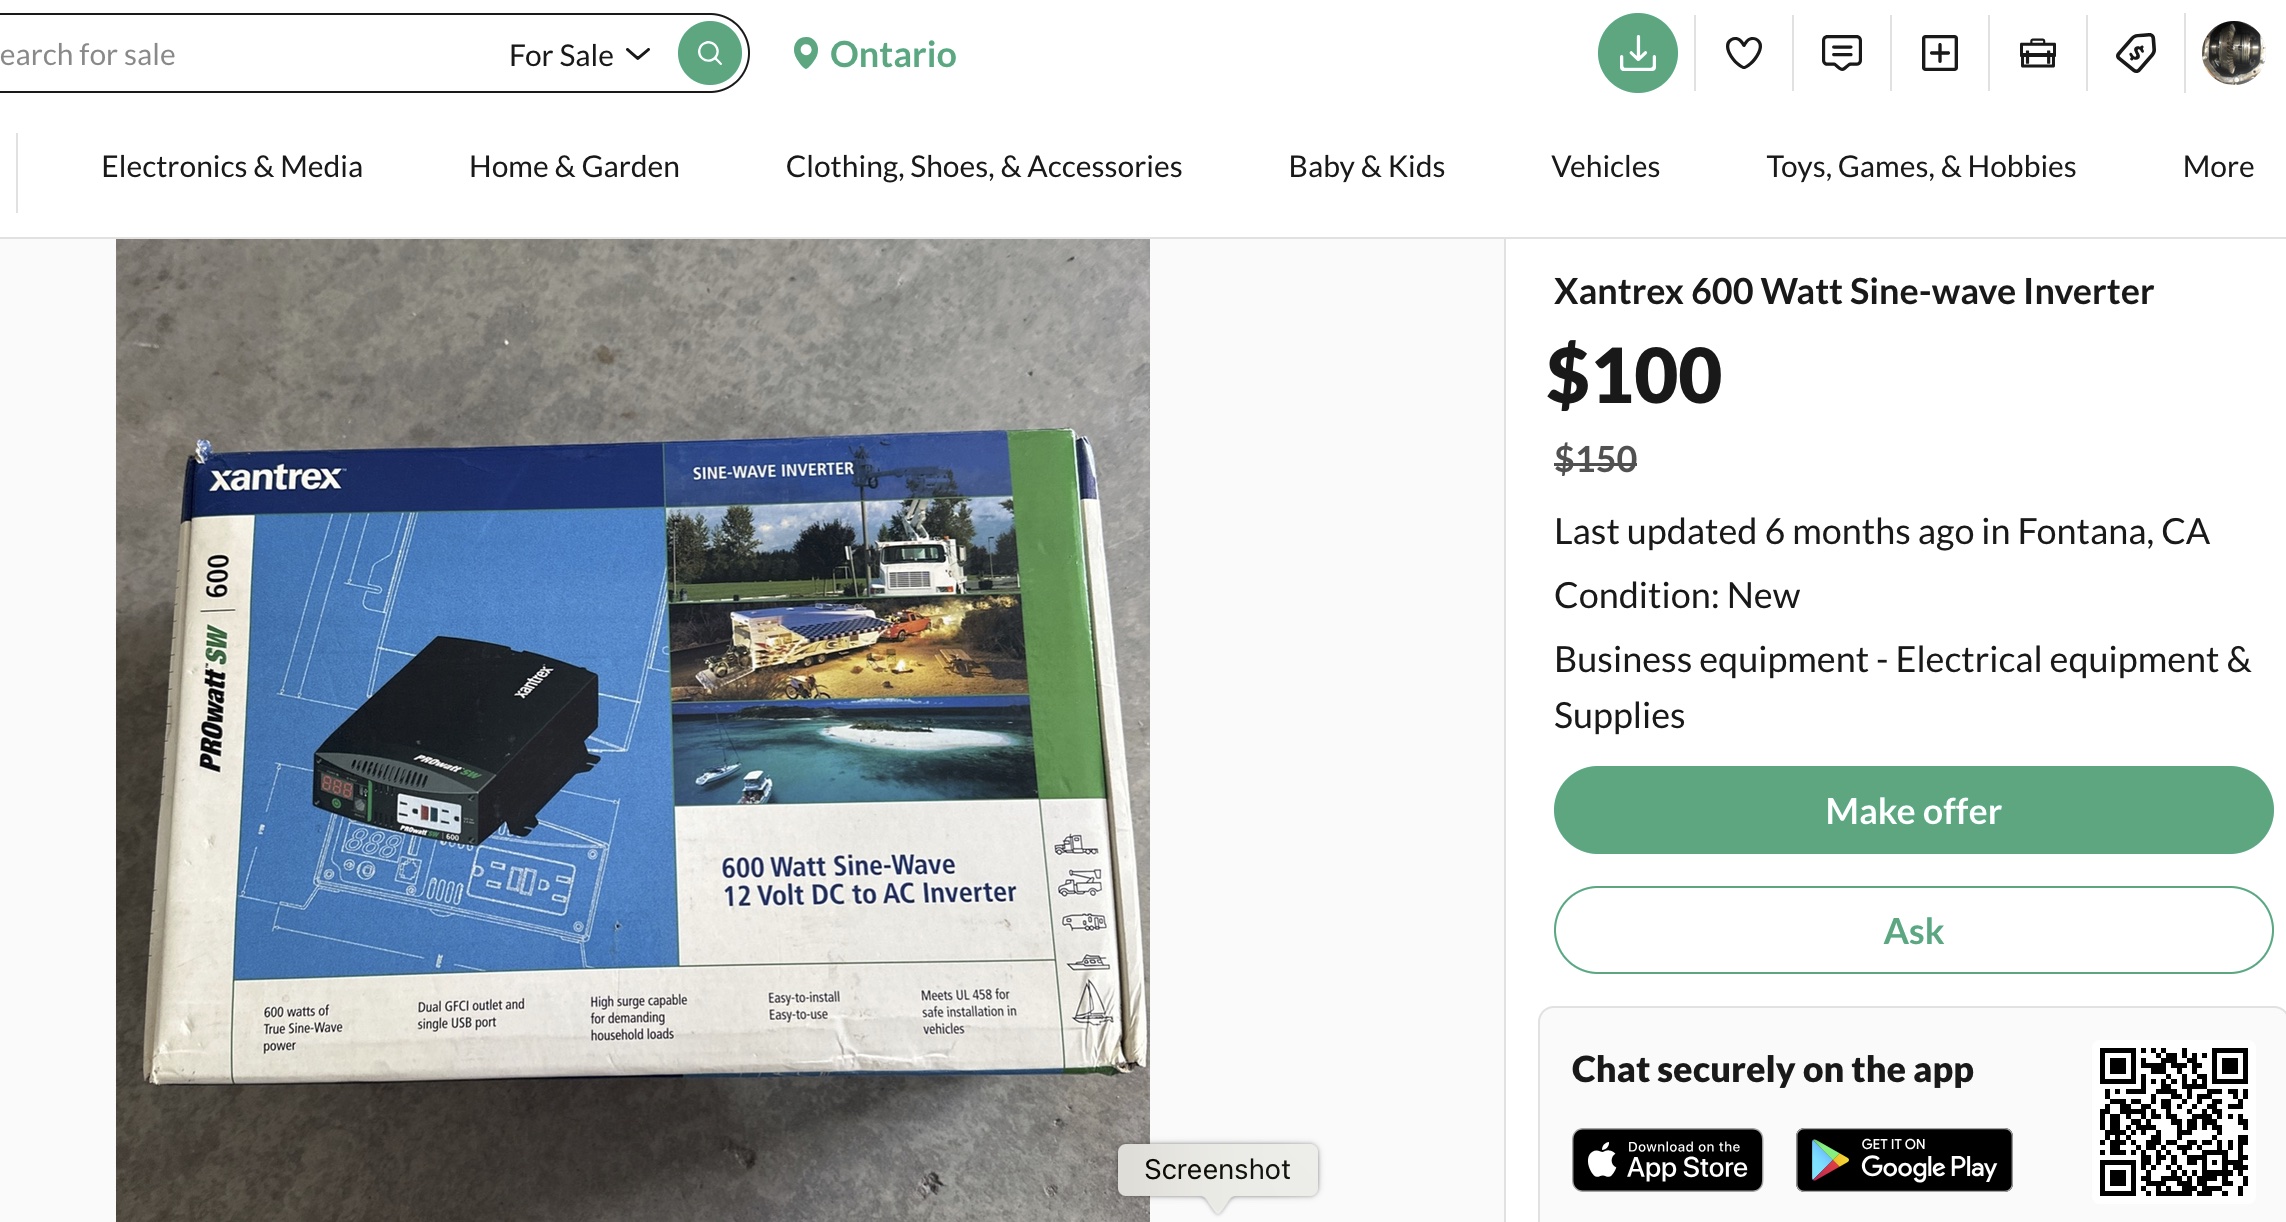Open Electronics & Media category
The height and width of the screenshot is (1222, 2286).
[x=232, y=167]
